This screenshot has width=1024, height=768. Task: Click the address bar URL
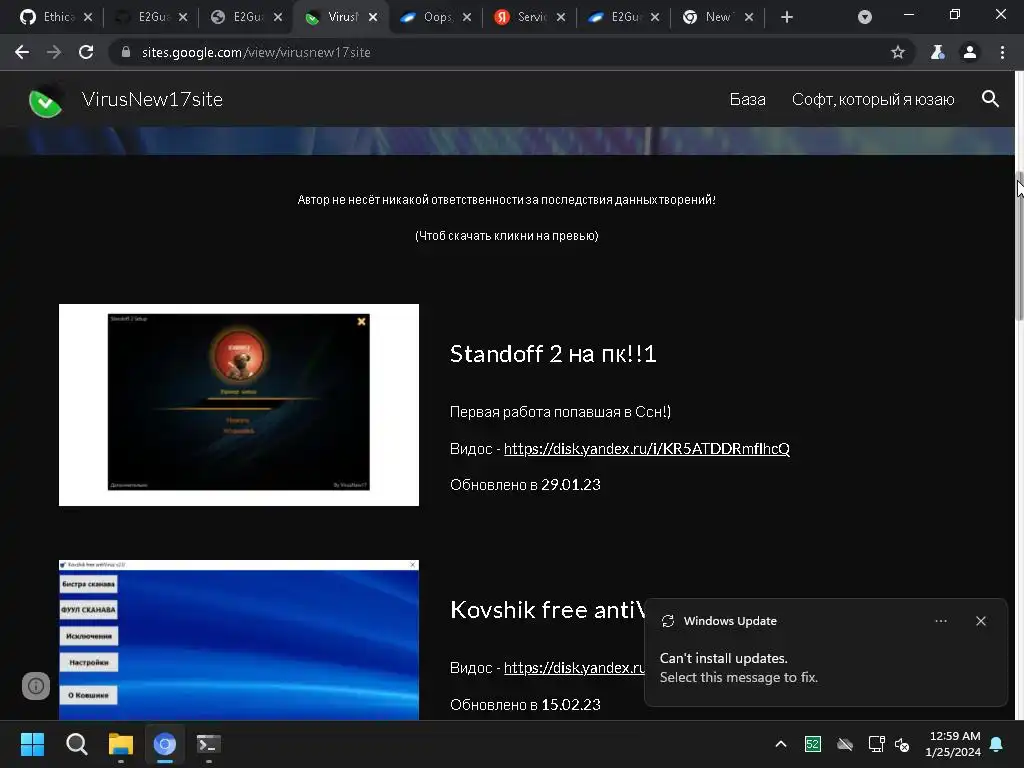(x=256, y=52)
